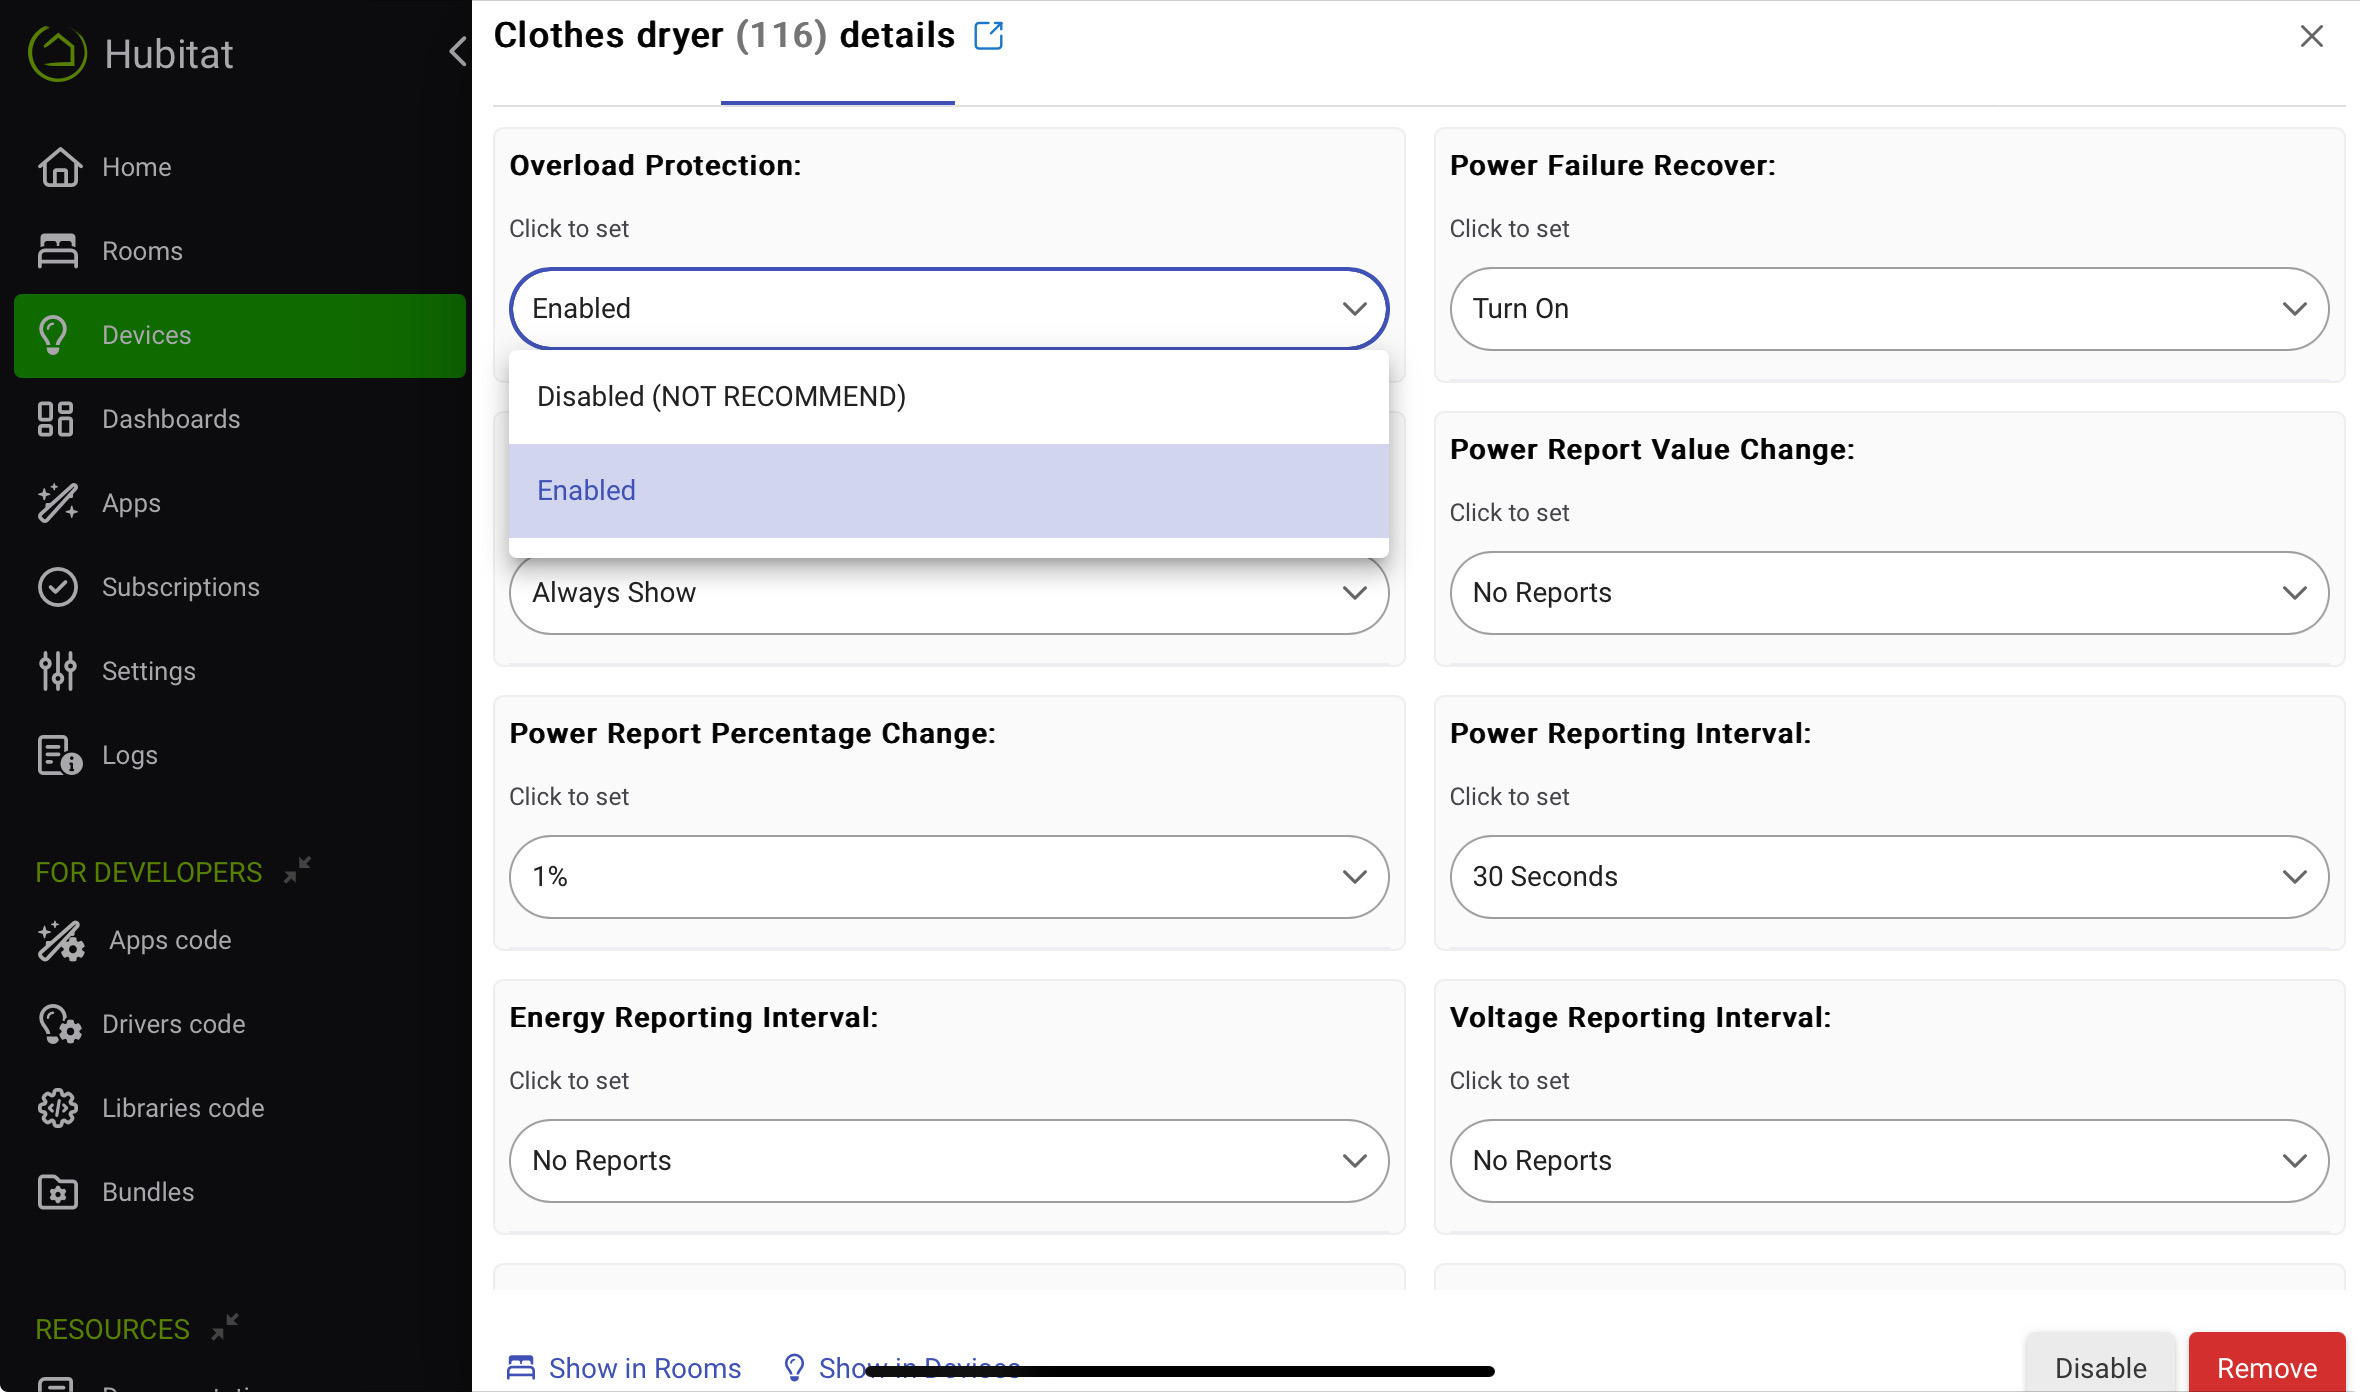Click the Overload Protection heading
The image size is (2360, 1392).
(655, 165)
